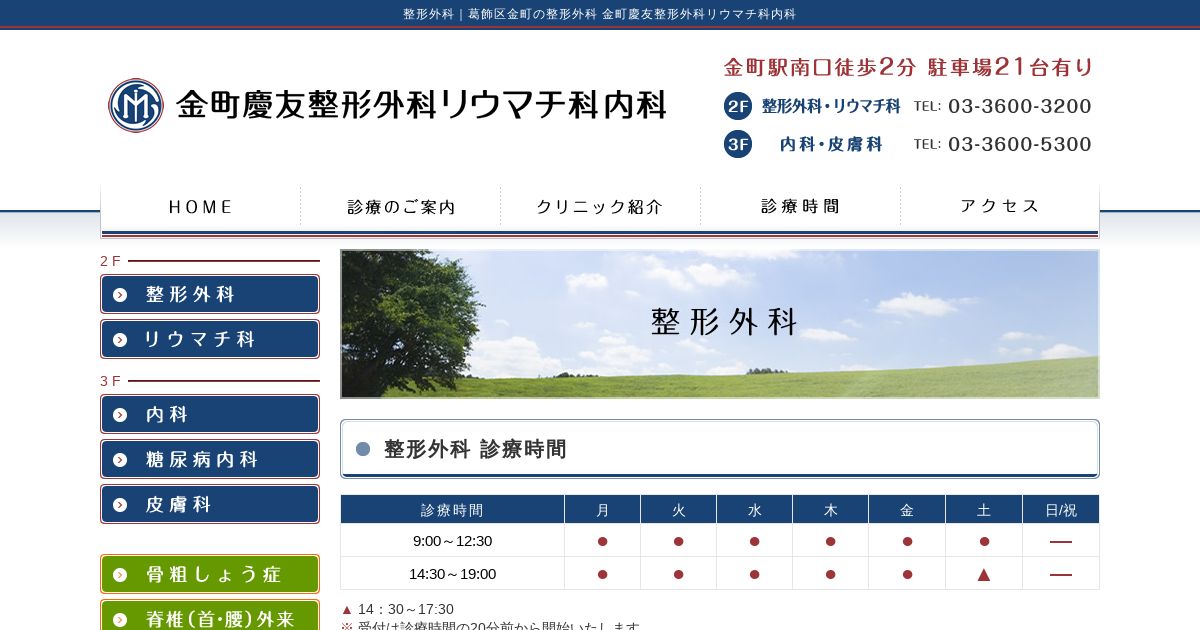This screenshot has height=630, width=1200.
Task: Click 内科・皮膚科 label in header
Action: [x=831, y=144]
